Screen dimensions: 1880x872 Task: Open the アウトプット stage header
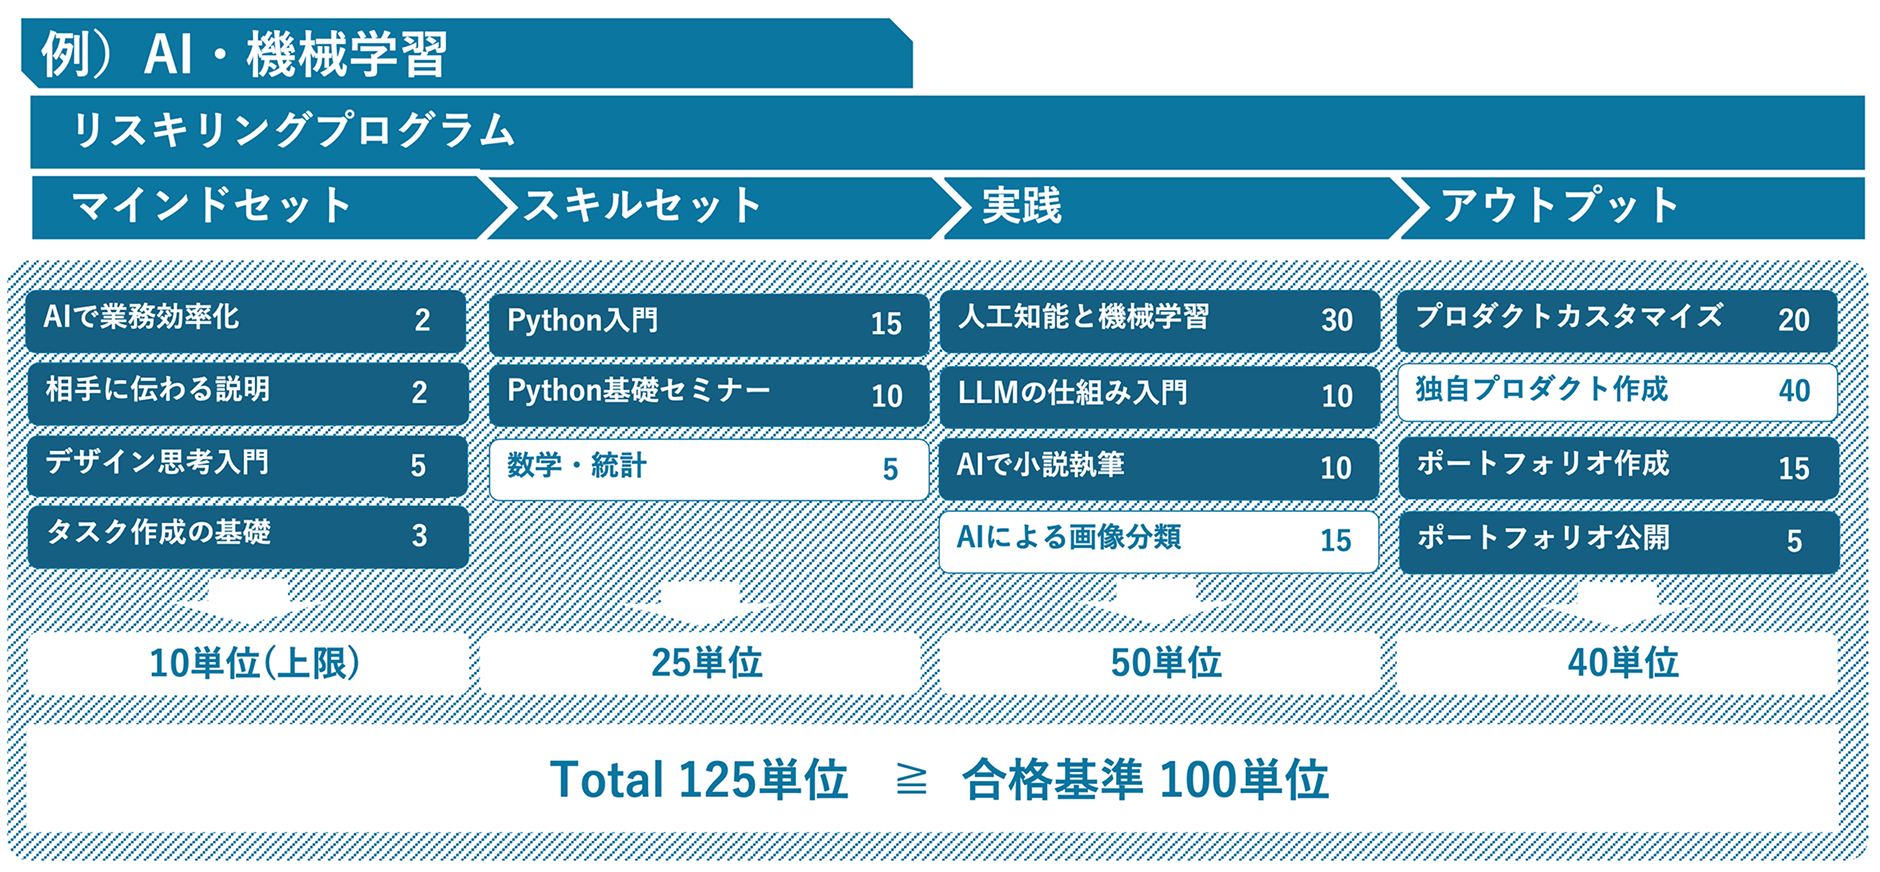(x=1630, y=207)
